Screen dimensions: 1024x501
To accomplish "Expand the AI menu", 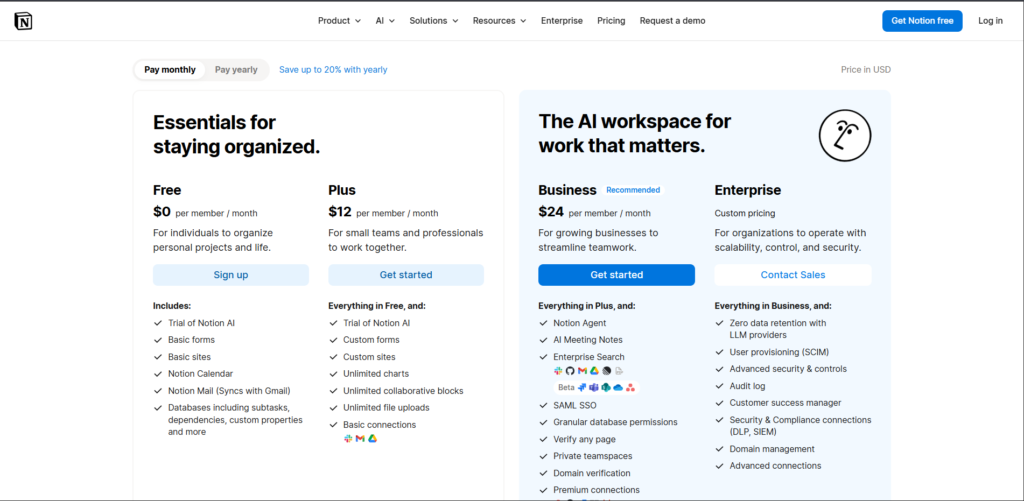I will (x=385, y=21).
